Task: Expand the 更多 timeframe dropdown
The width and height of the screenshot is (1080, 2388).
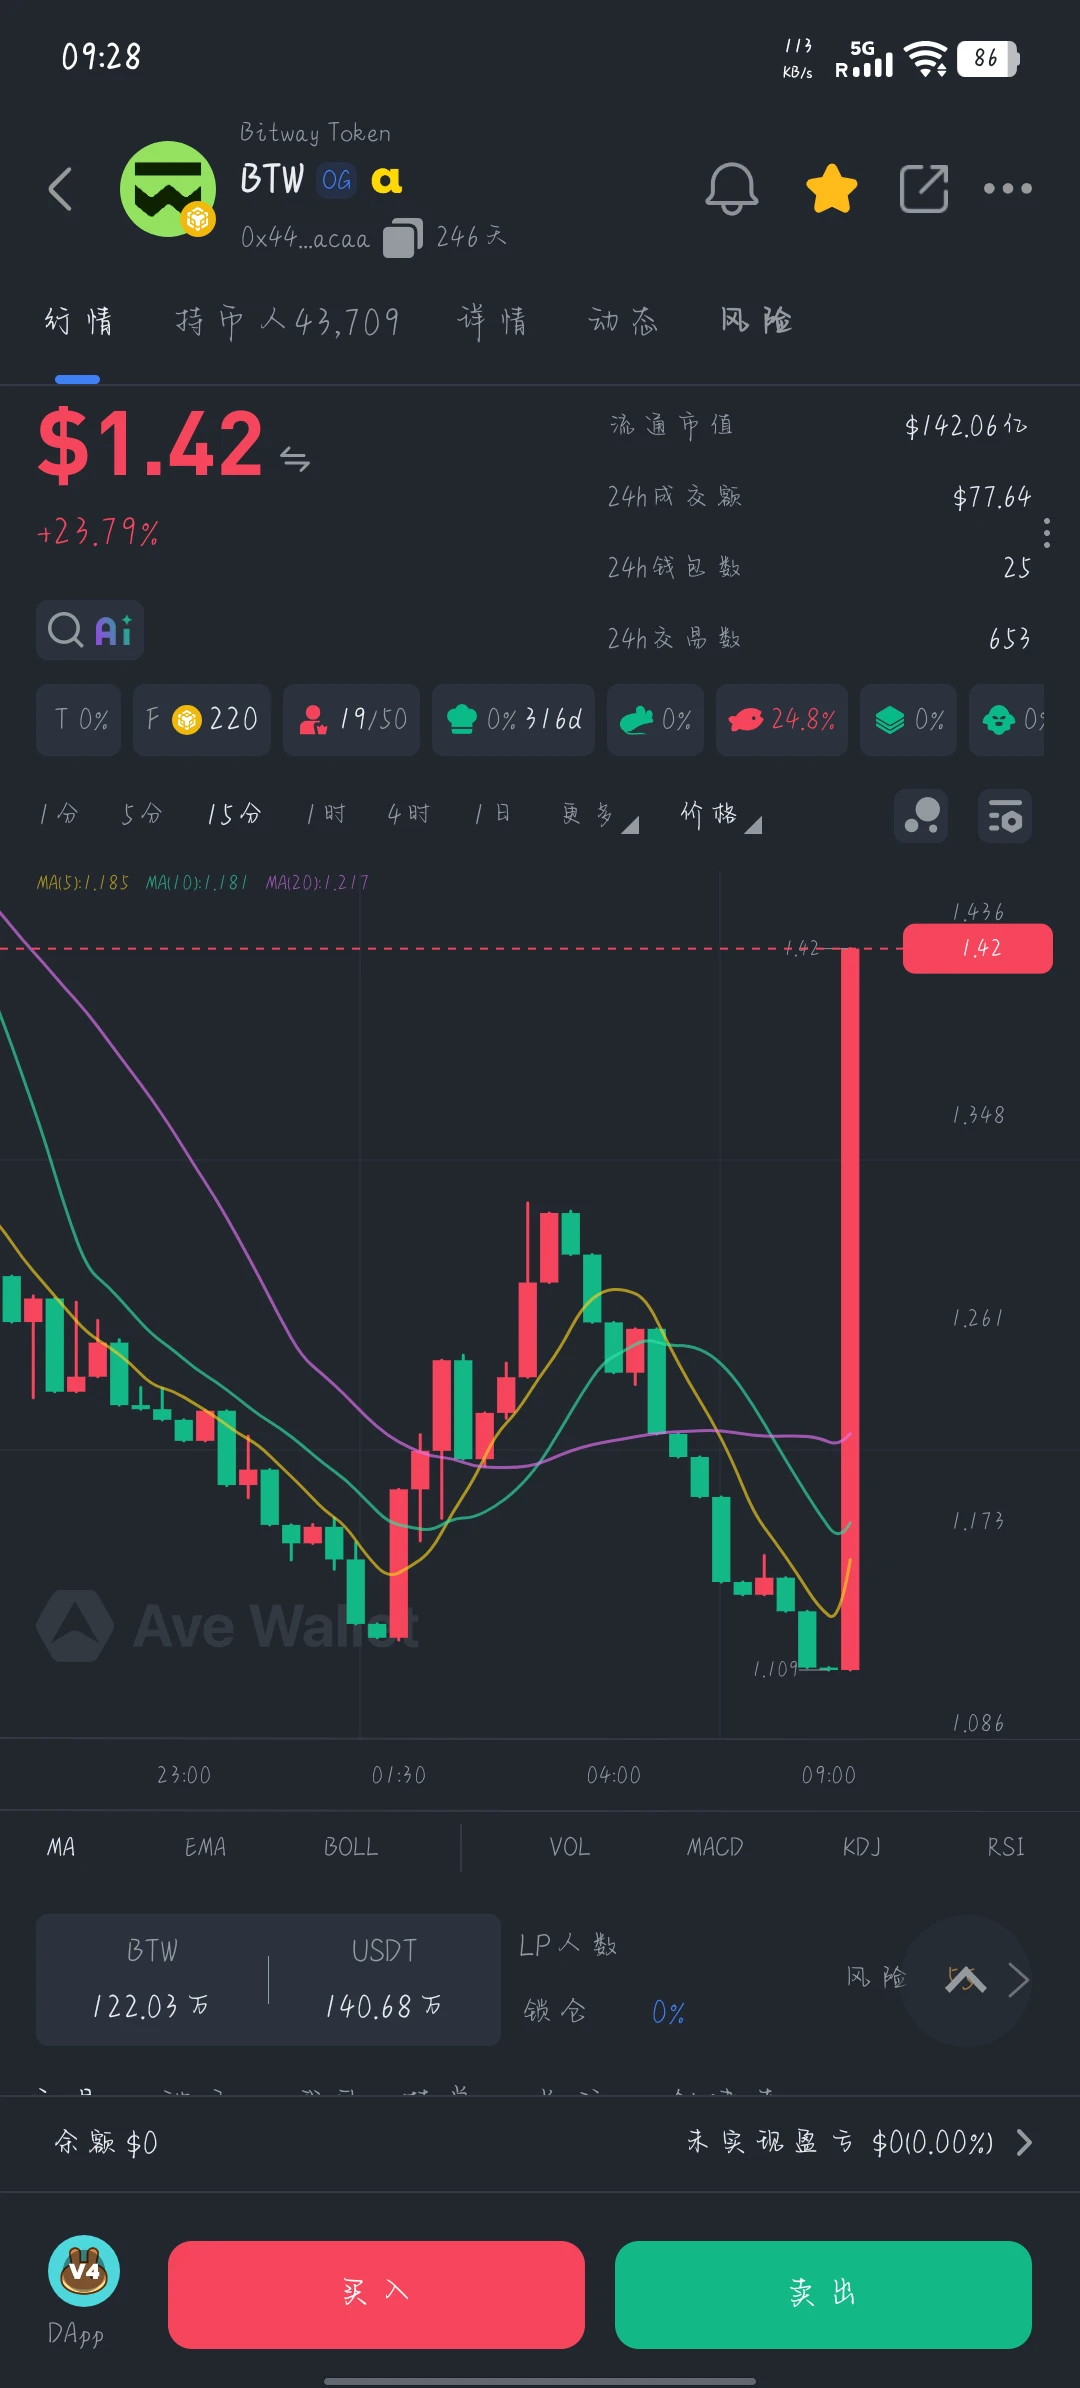Action: (600, 815)
